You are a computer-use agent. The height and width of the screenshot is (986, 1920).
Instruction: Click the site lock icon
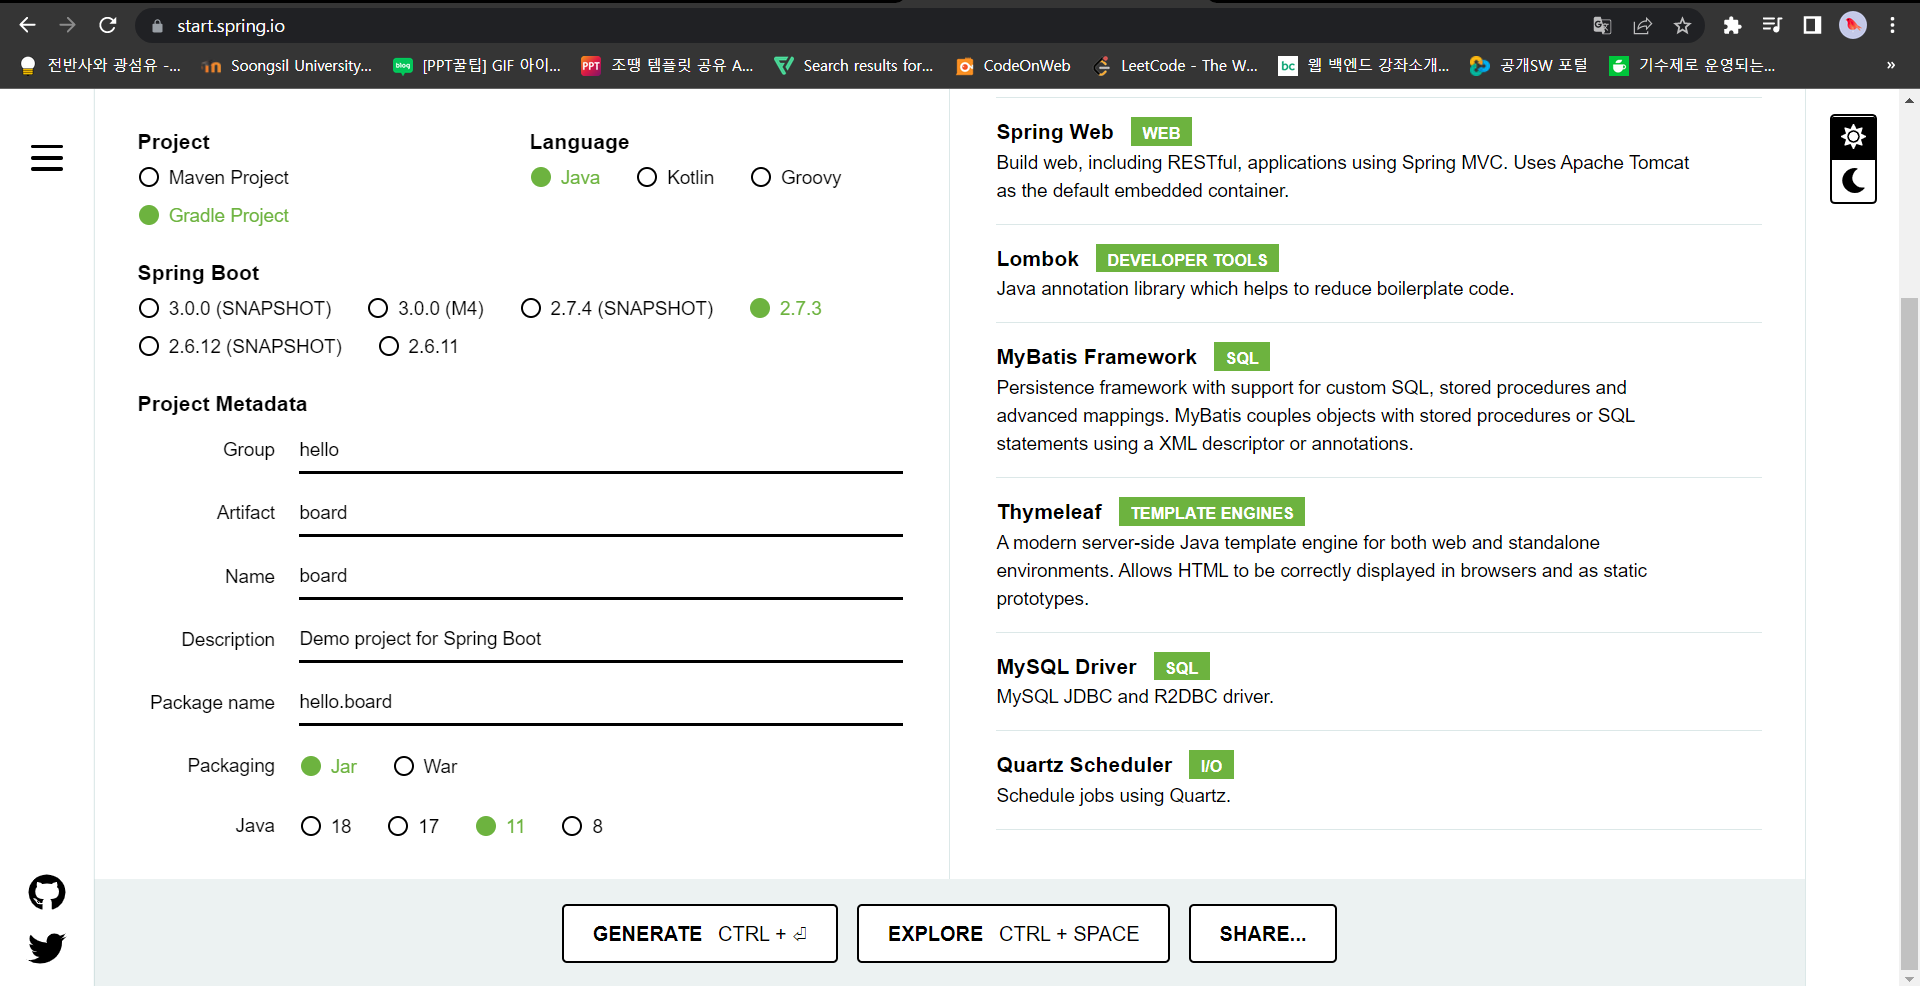[157, 26]
